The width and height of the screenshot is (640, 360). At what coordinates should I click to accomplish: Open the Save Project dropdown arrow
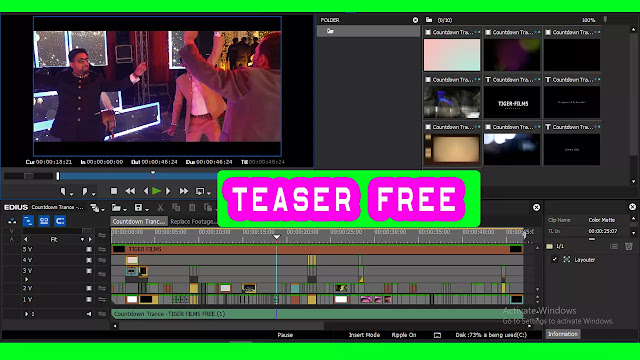pyautogui.click(x=147, y=210)
